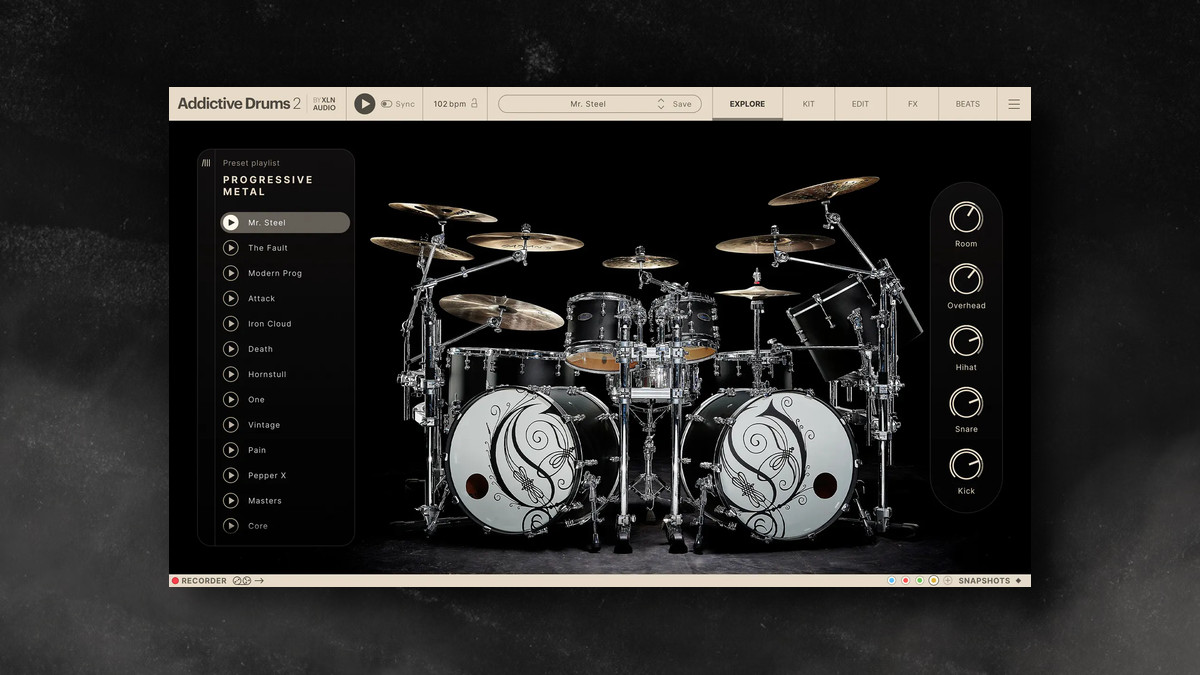The height and width of the screenshot is (675, 1200).
Task: Click the red record indicator
Action: [175, 581]
